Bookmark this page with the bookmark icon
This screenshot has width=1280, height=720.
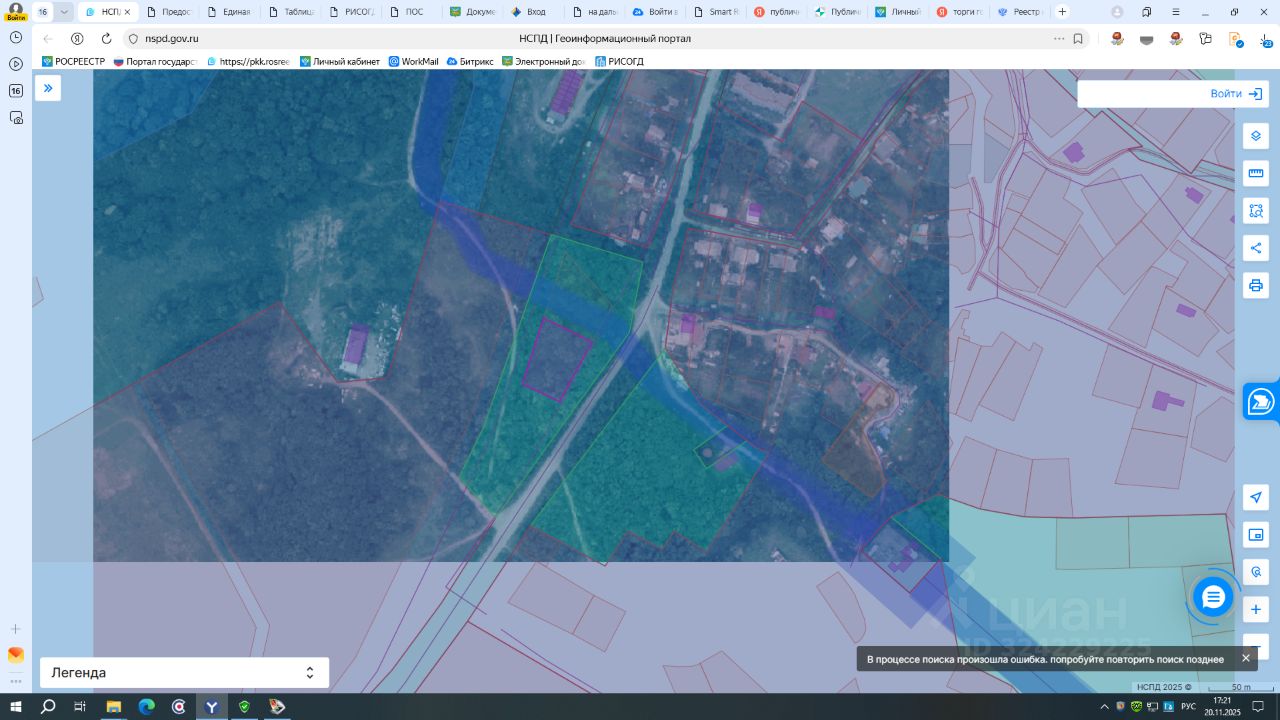1078,39
